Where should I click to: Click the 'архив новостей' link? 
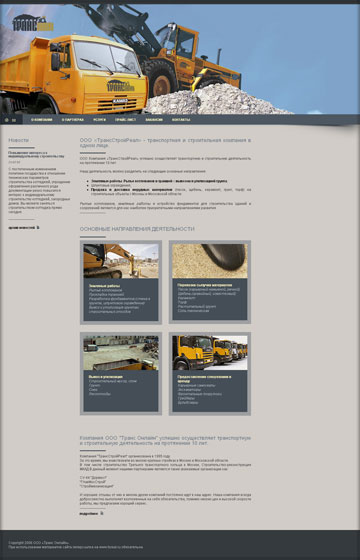(x=22, y=228)
